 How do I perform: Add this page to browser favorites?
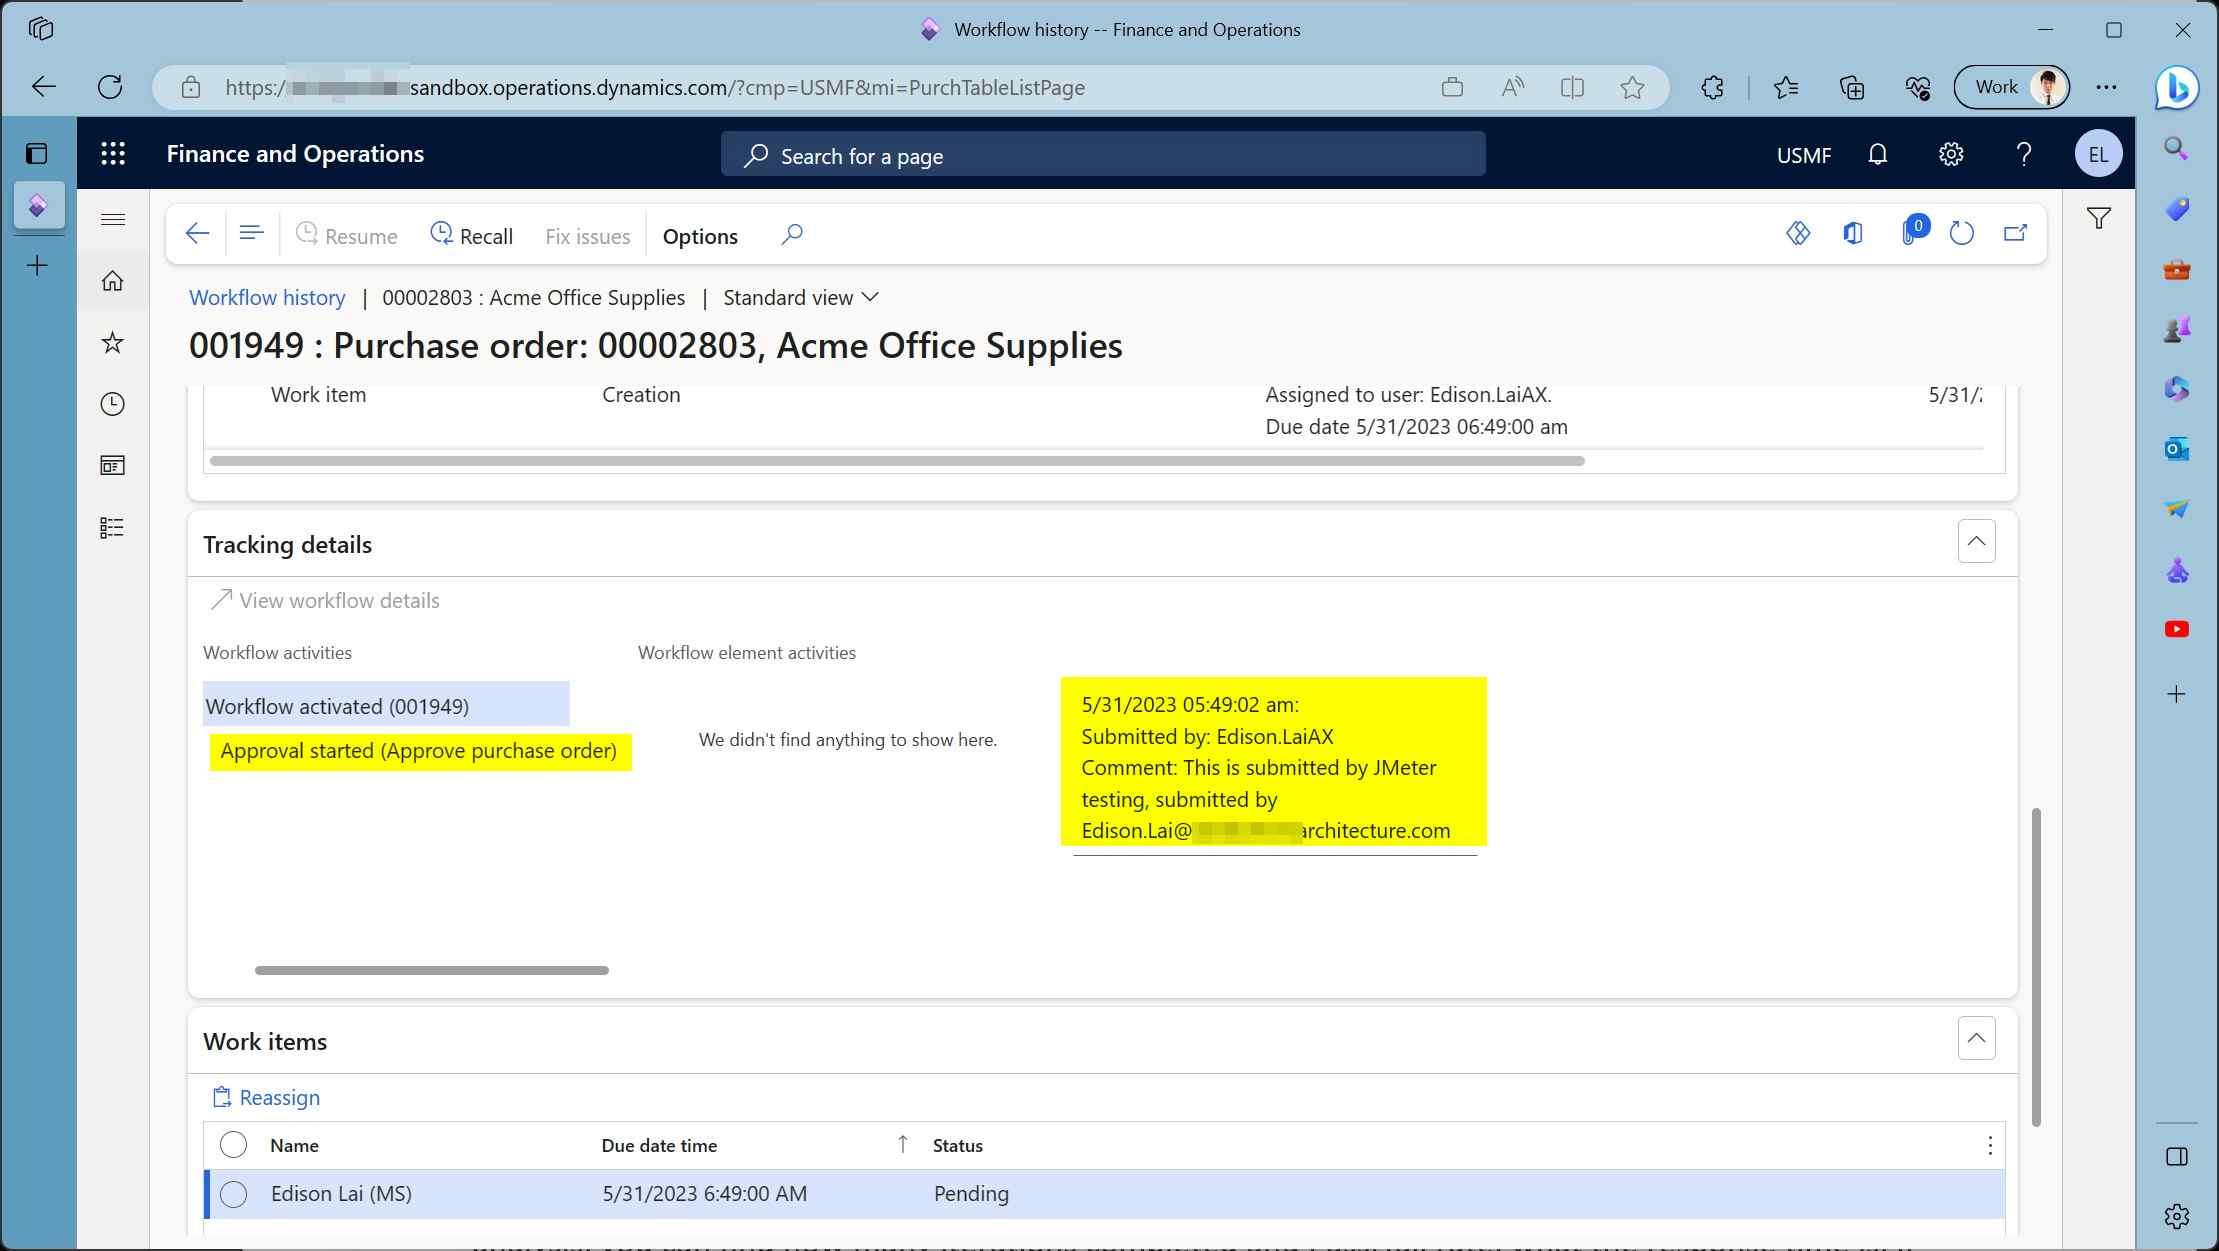click(1632, 88)
